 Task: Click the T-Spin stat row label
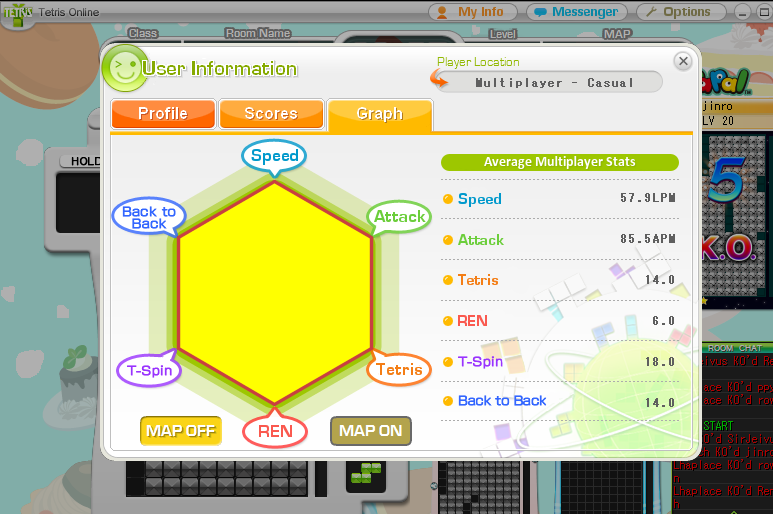click(480, 362)
